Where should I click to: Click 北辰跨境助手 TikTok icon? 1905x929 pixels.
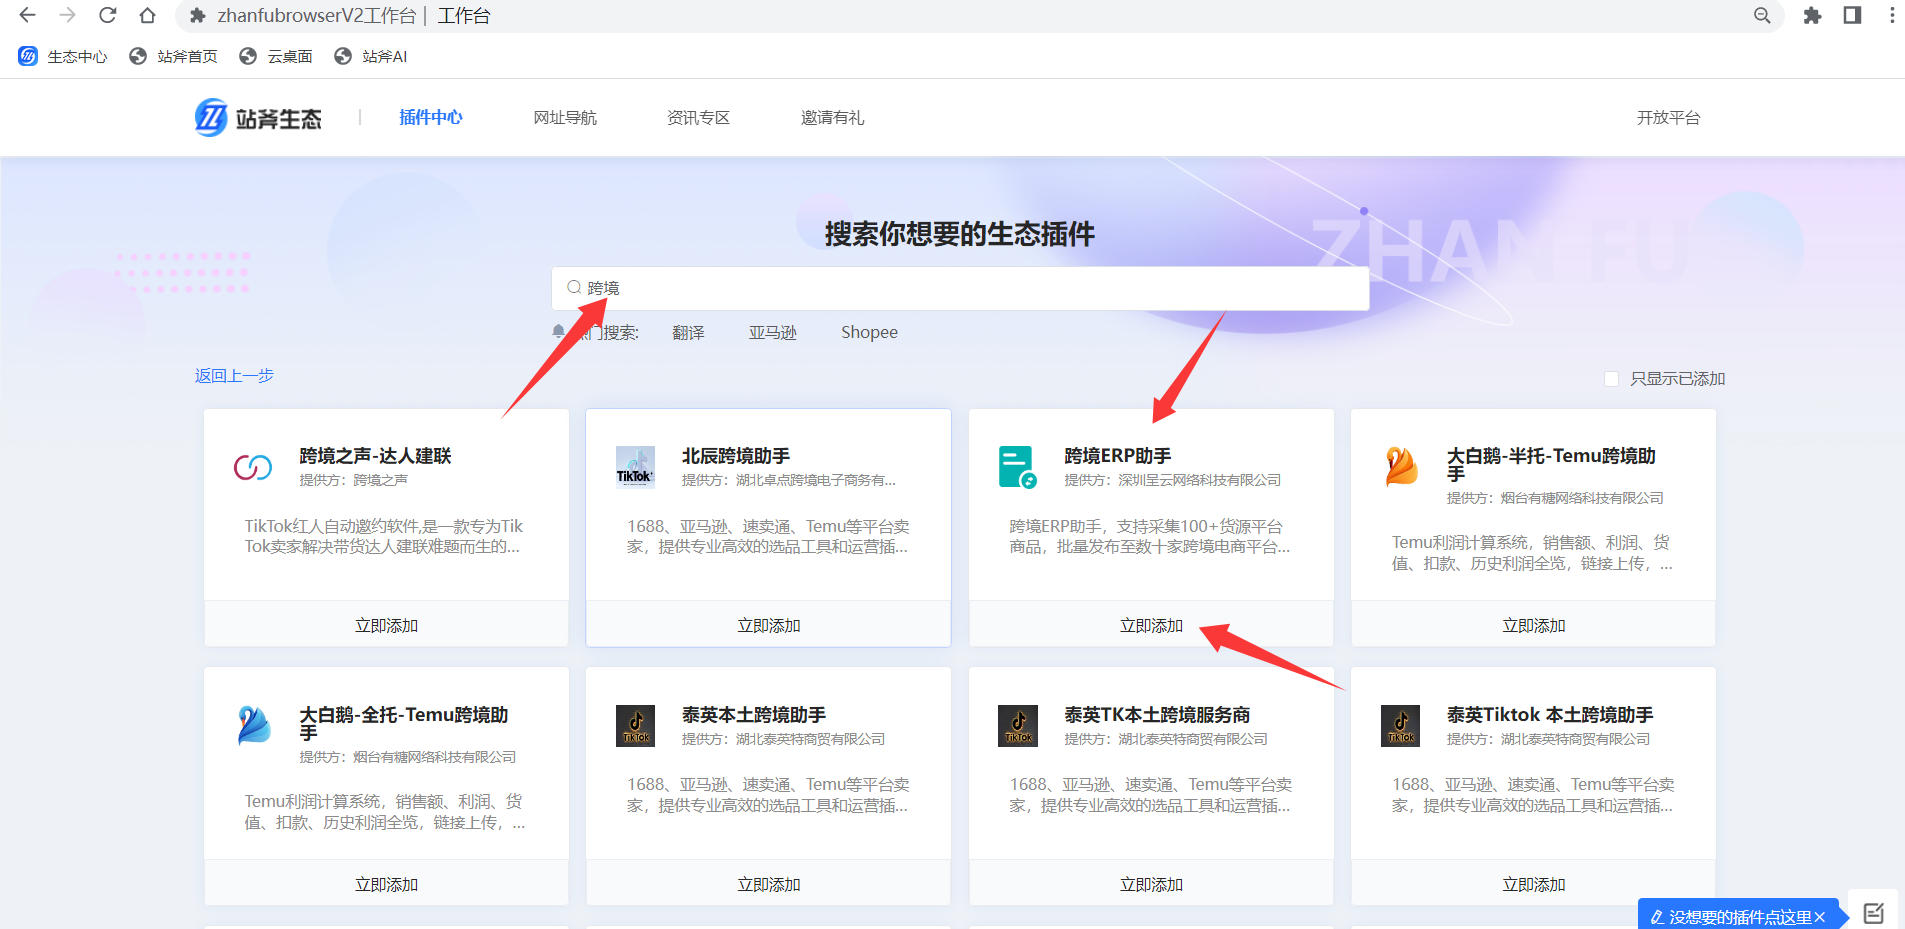tap(635, 466)
